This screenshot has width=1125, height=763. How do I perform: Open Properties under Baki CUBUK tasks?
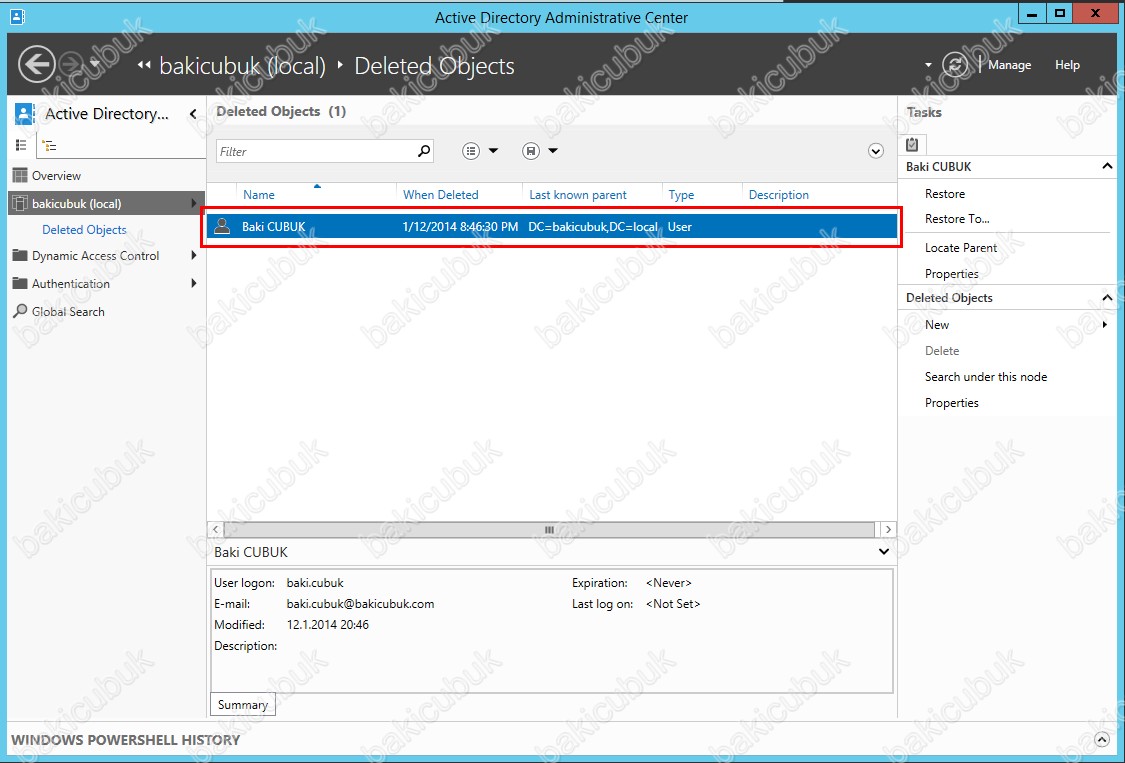[x=951, y=273]
